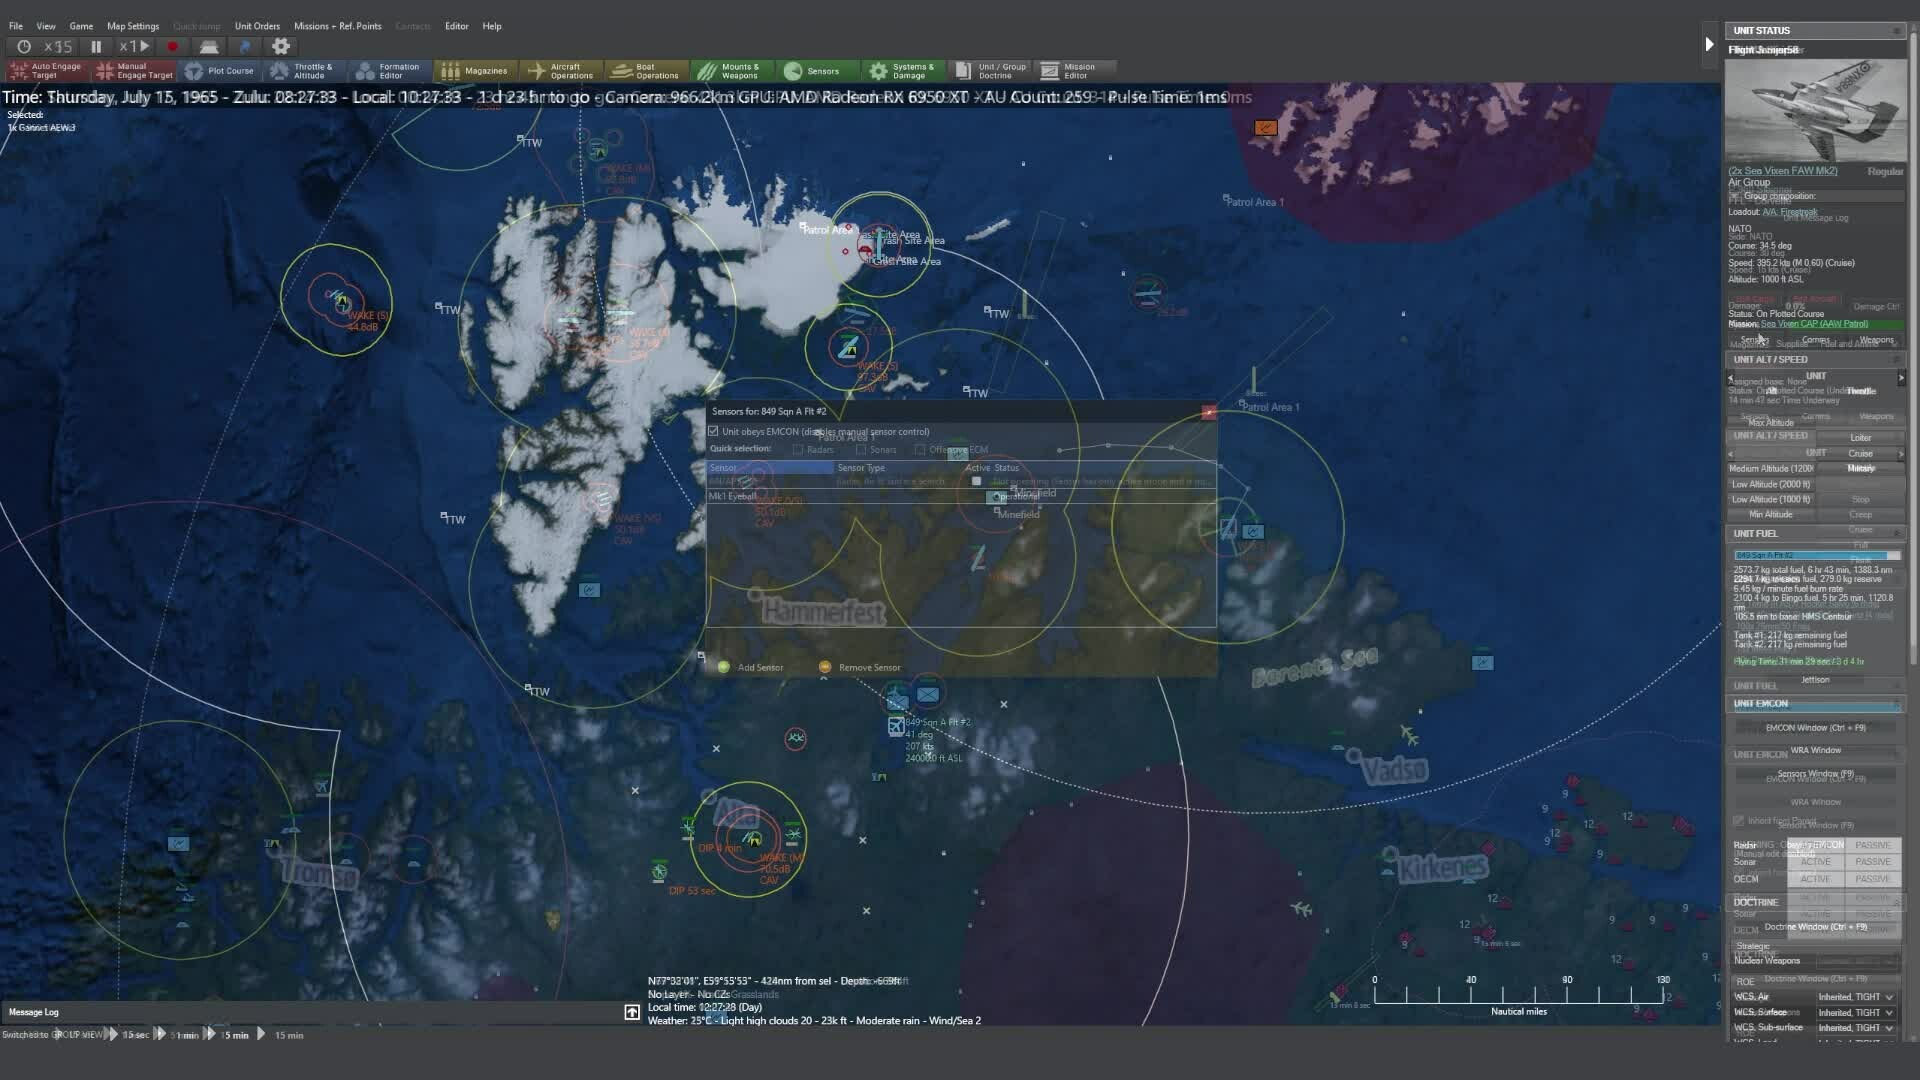The height and width of the screenshot is (1080, 1920).
Task: Set OECM to ACTIVE
Action: tap(1815, 879)
